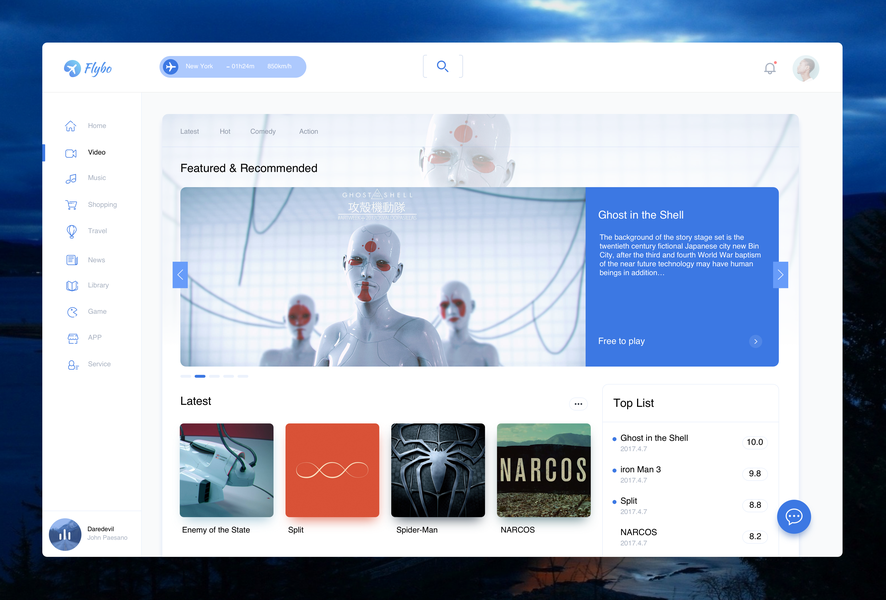Click Ghost in the Shell banner heading
This screenshot has width=886, height=600.
[x=641, y=215]
